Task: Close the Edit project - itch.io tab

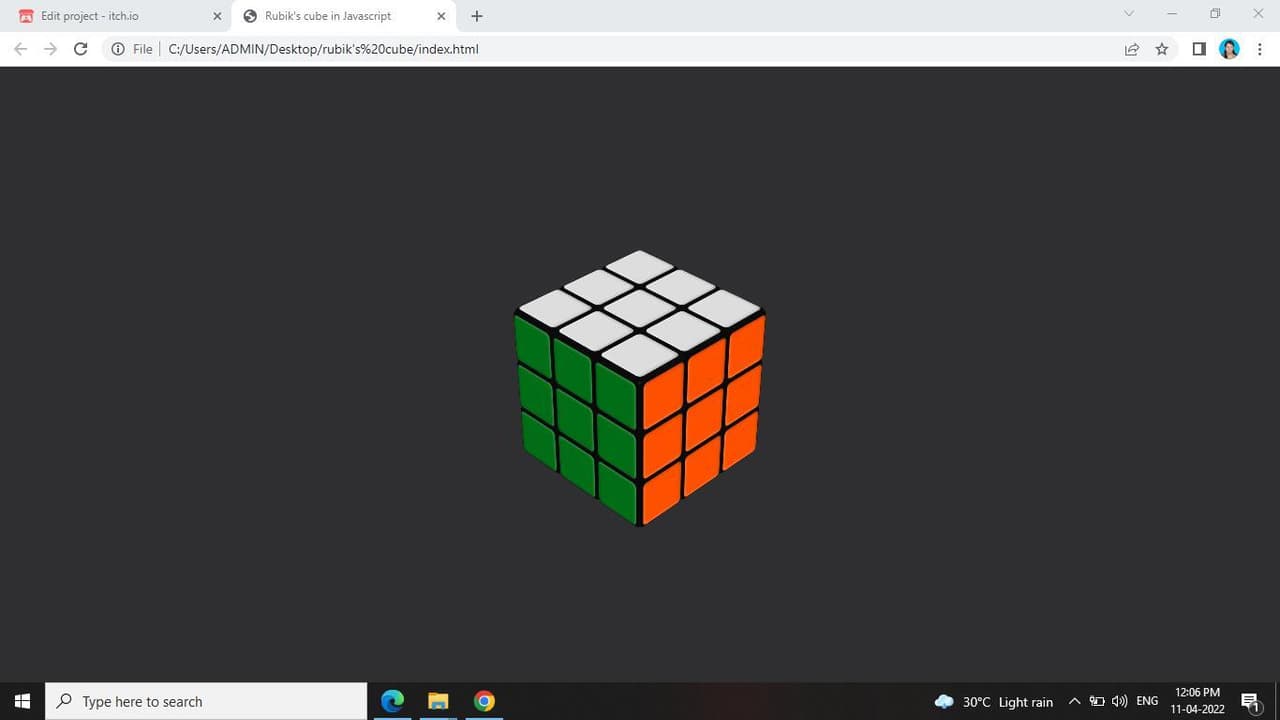Action: 217,16
